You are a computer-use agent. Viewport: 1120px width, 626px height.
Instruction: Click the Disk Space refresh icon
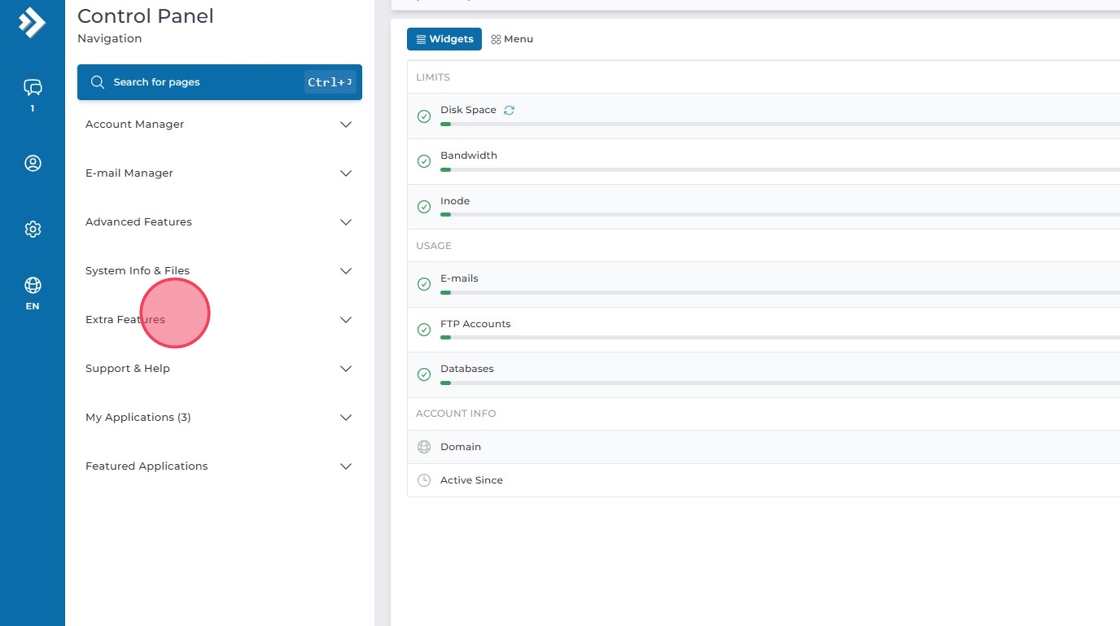click(509, 110)
